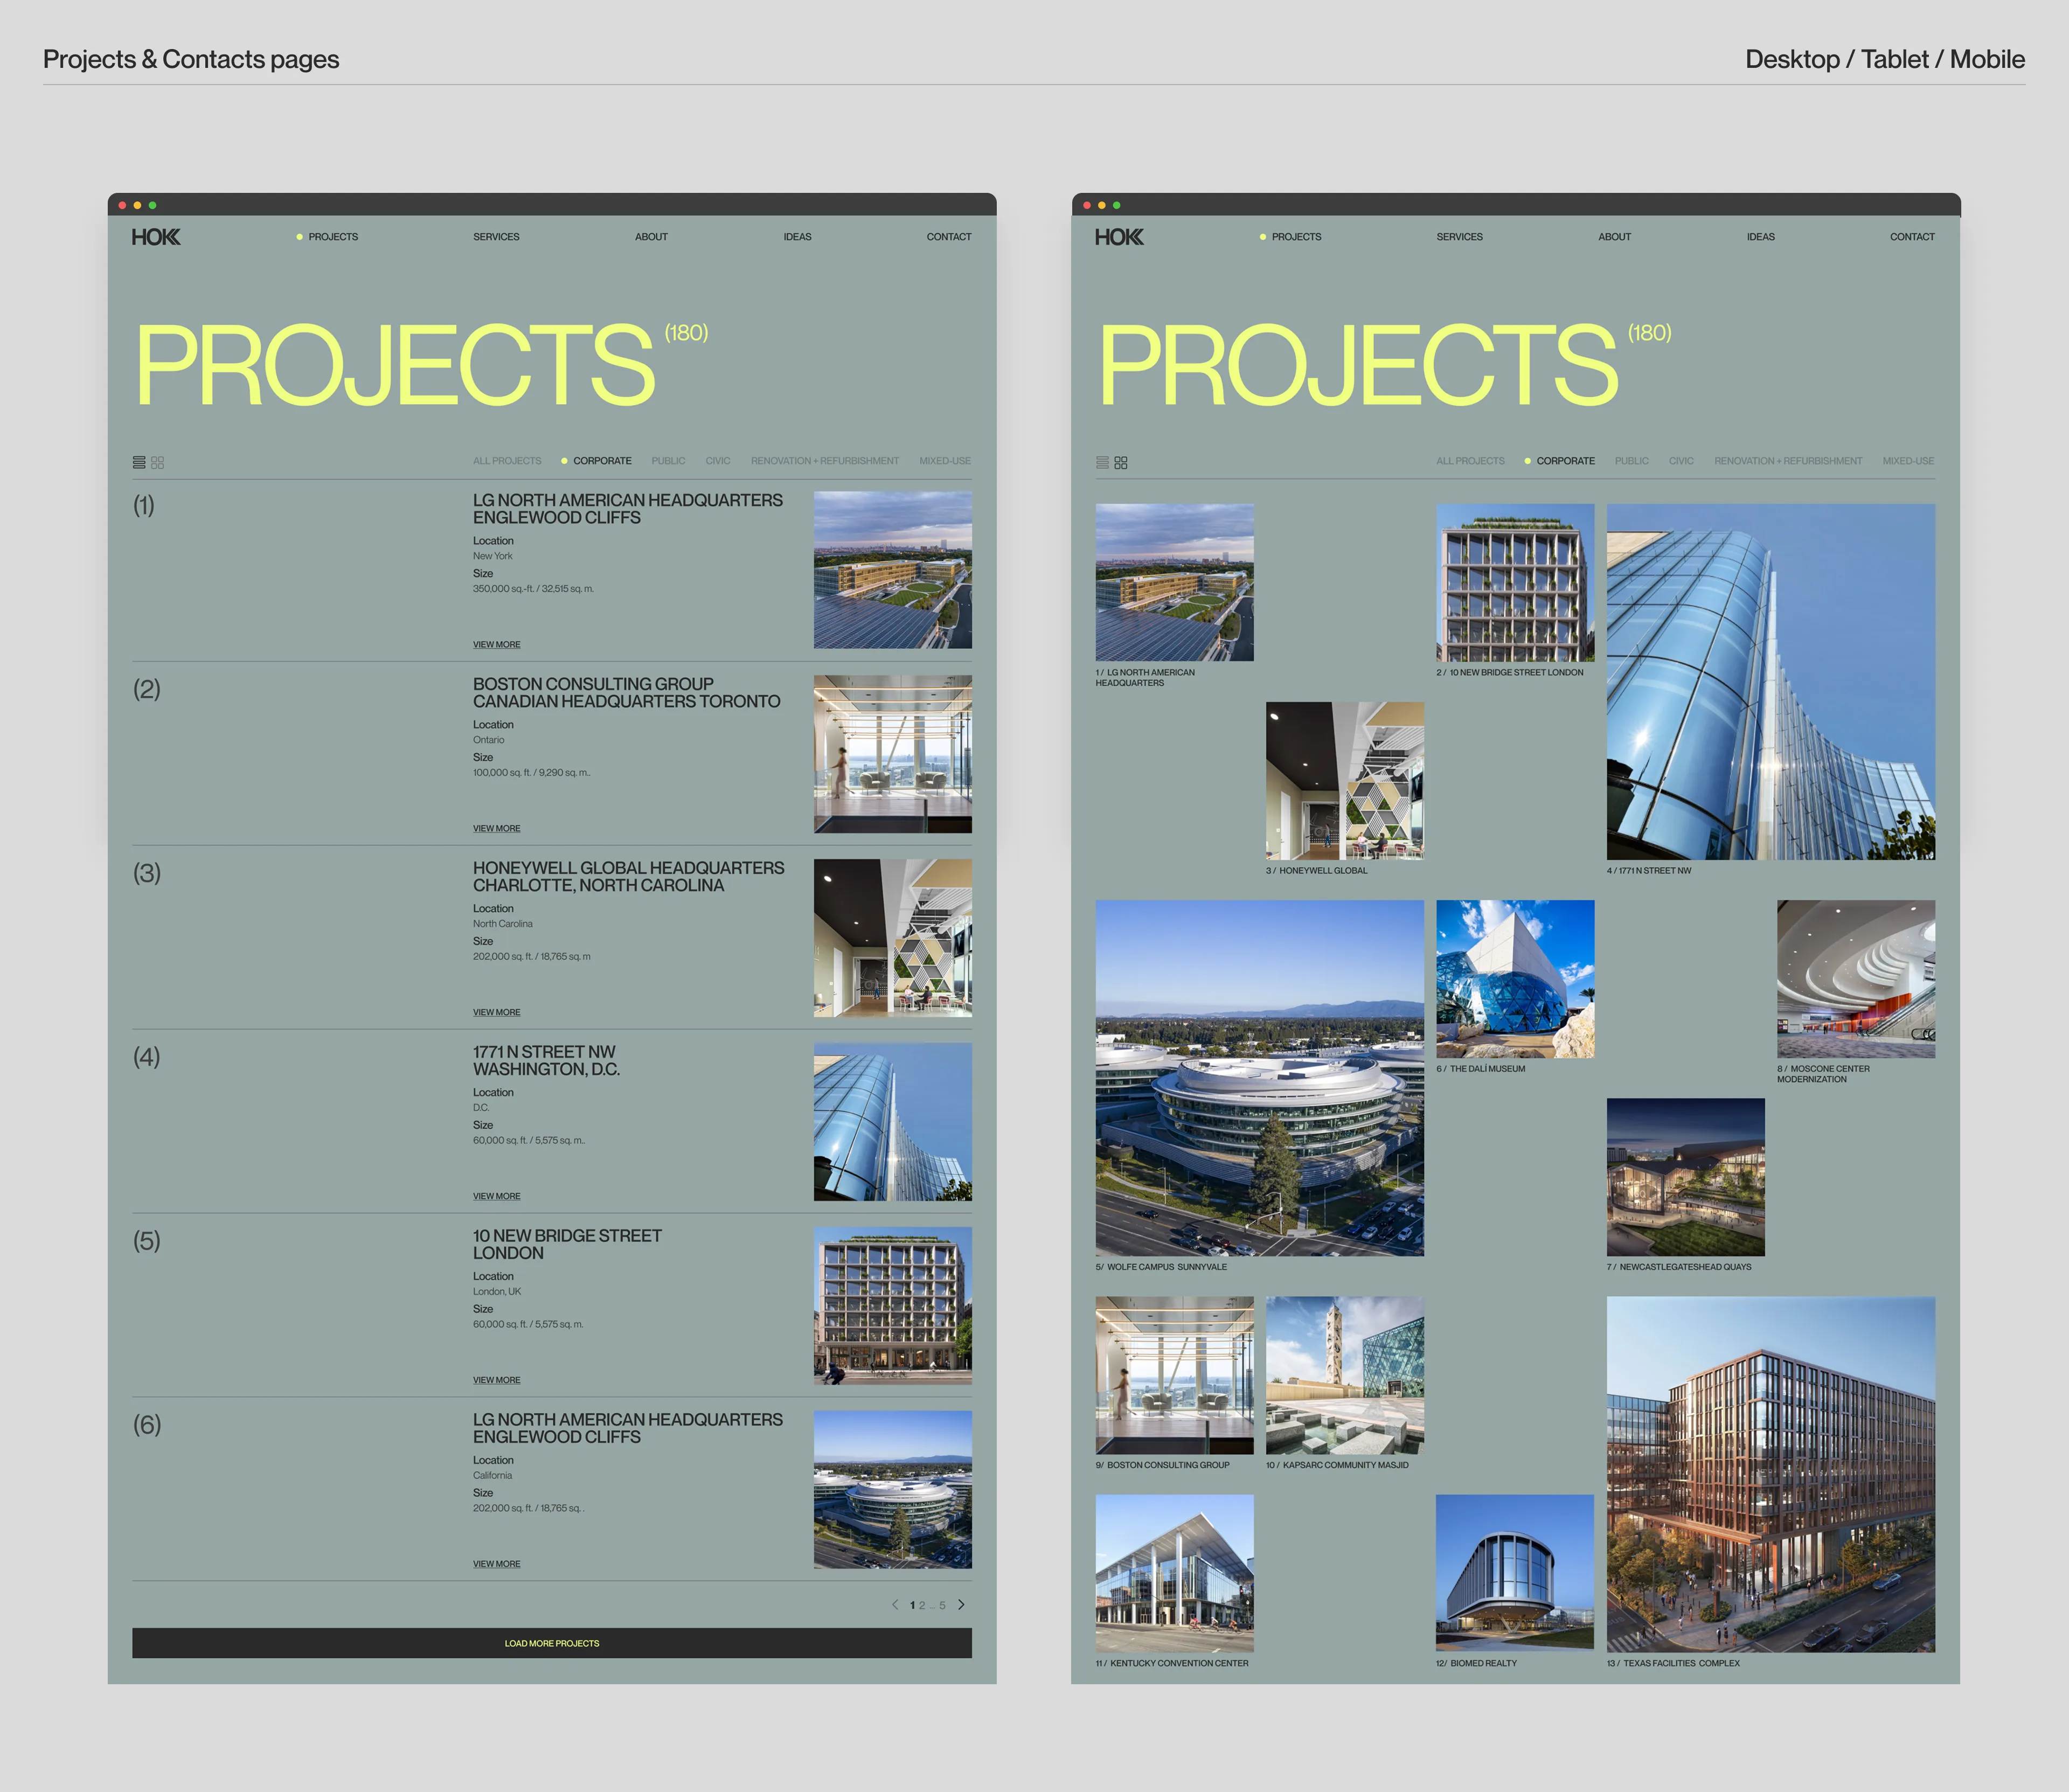Viewport: 2069px width, 1792px height.
Task: Filter by All Projects in the left window
Action: [x=507, y=461]
